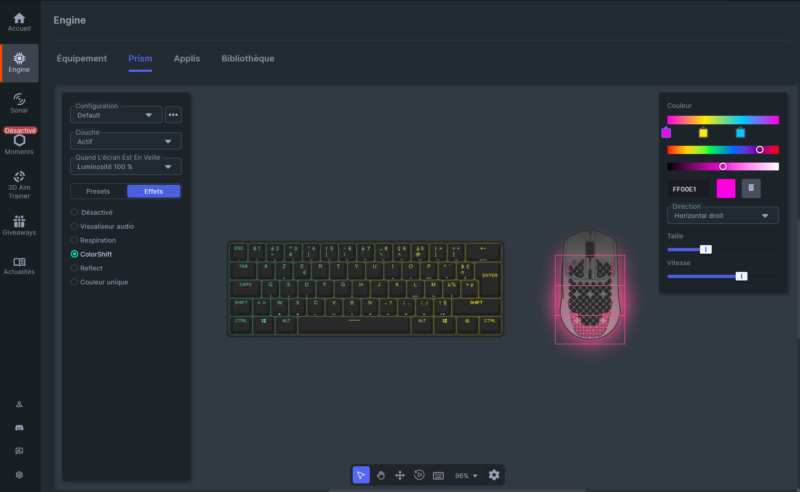The width and height of the screenshot is (800, 492).
Task: Open the Luminosité 100 % dropdown
Action: pos(126,166)
